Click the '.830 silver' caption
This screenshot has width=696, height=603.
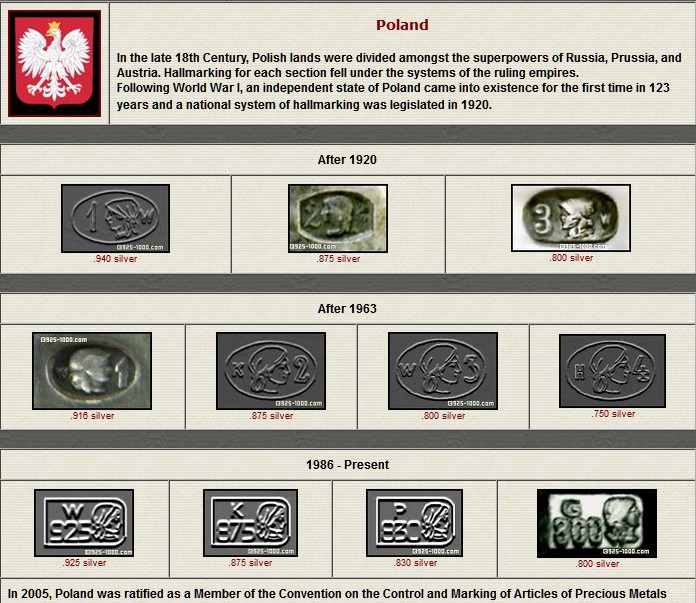point(415,563)
